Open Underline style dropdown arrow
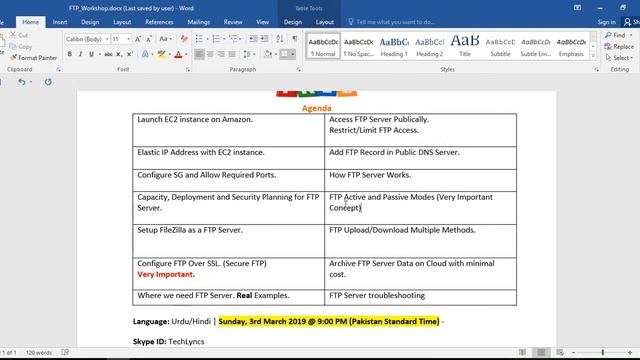 click(100, 54)
